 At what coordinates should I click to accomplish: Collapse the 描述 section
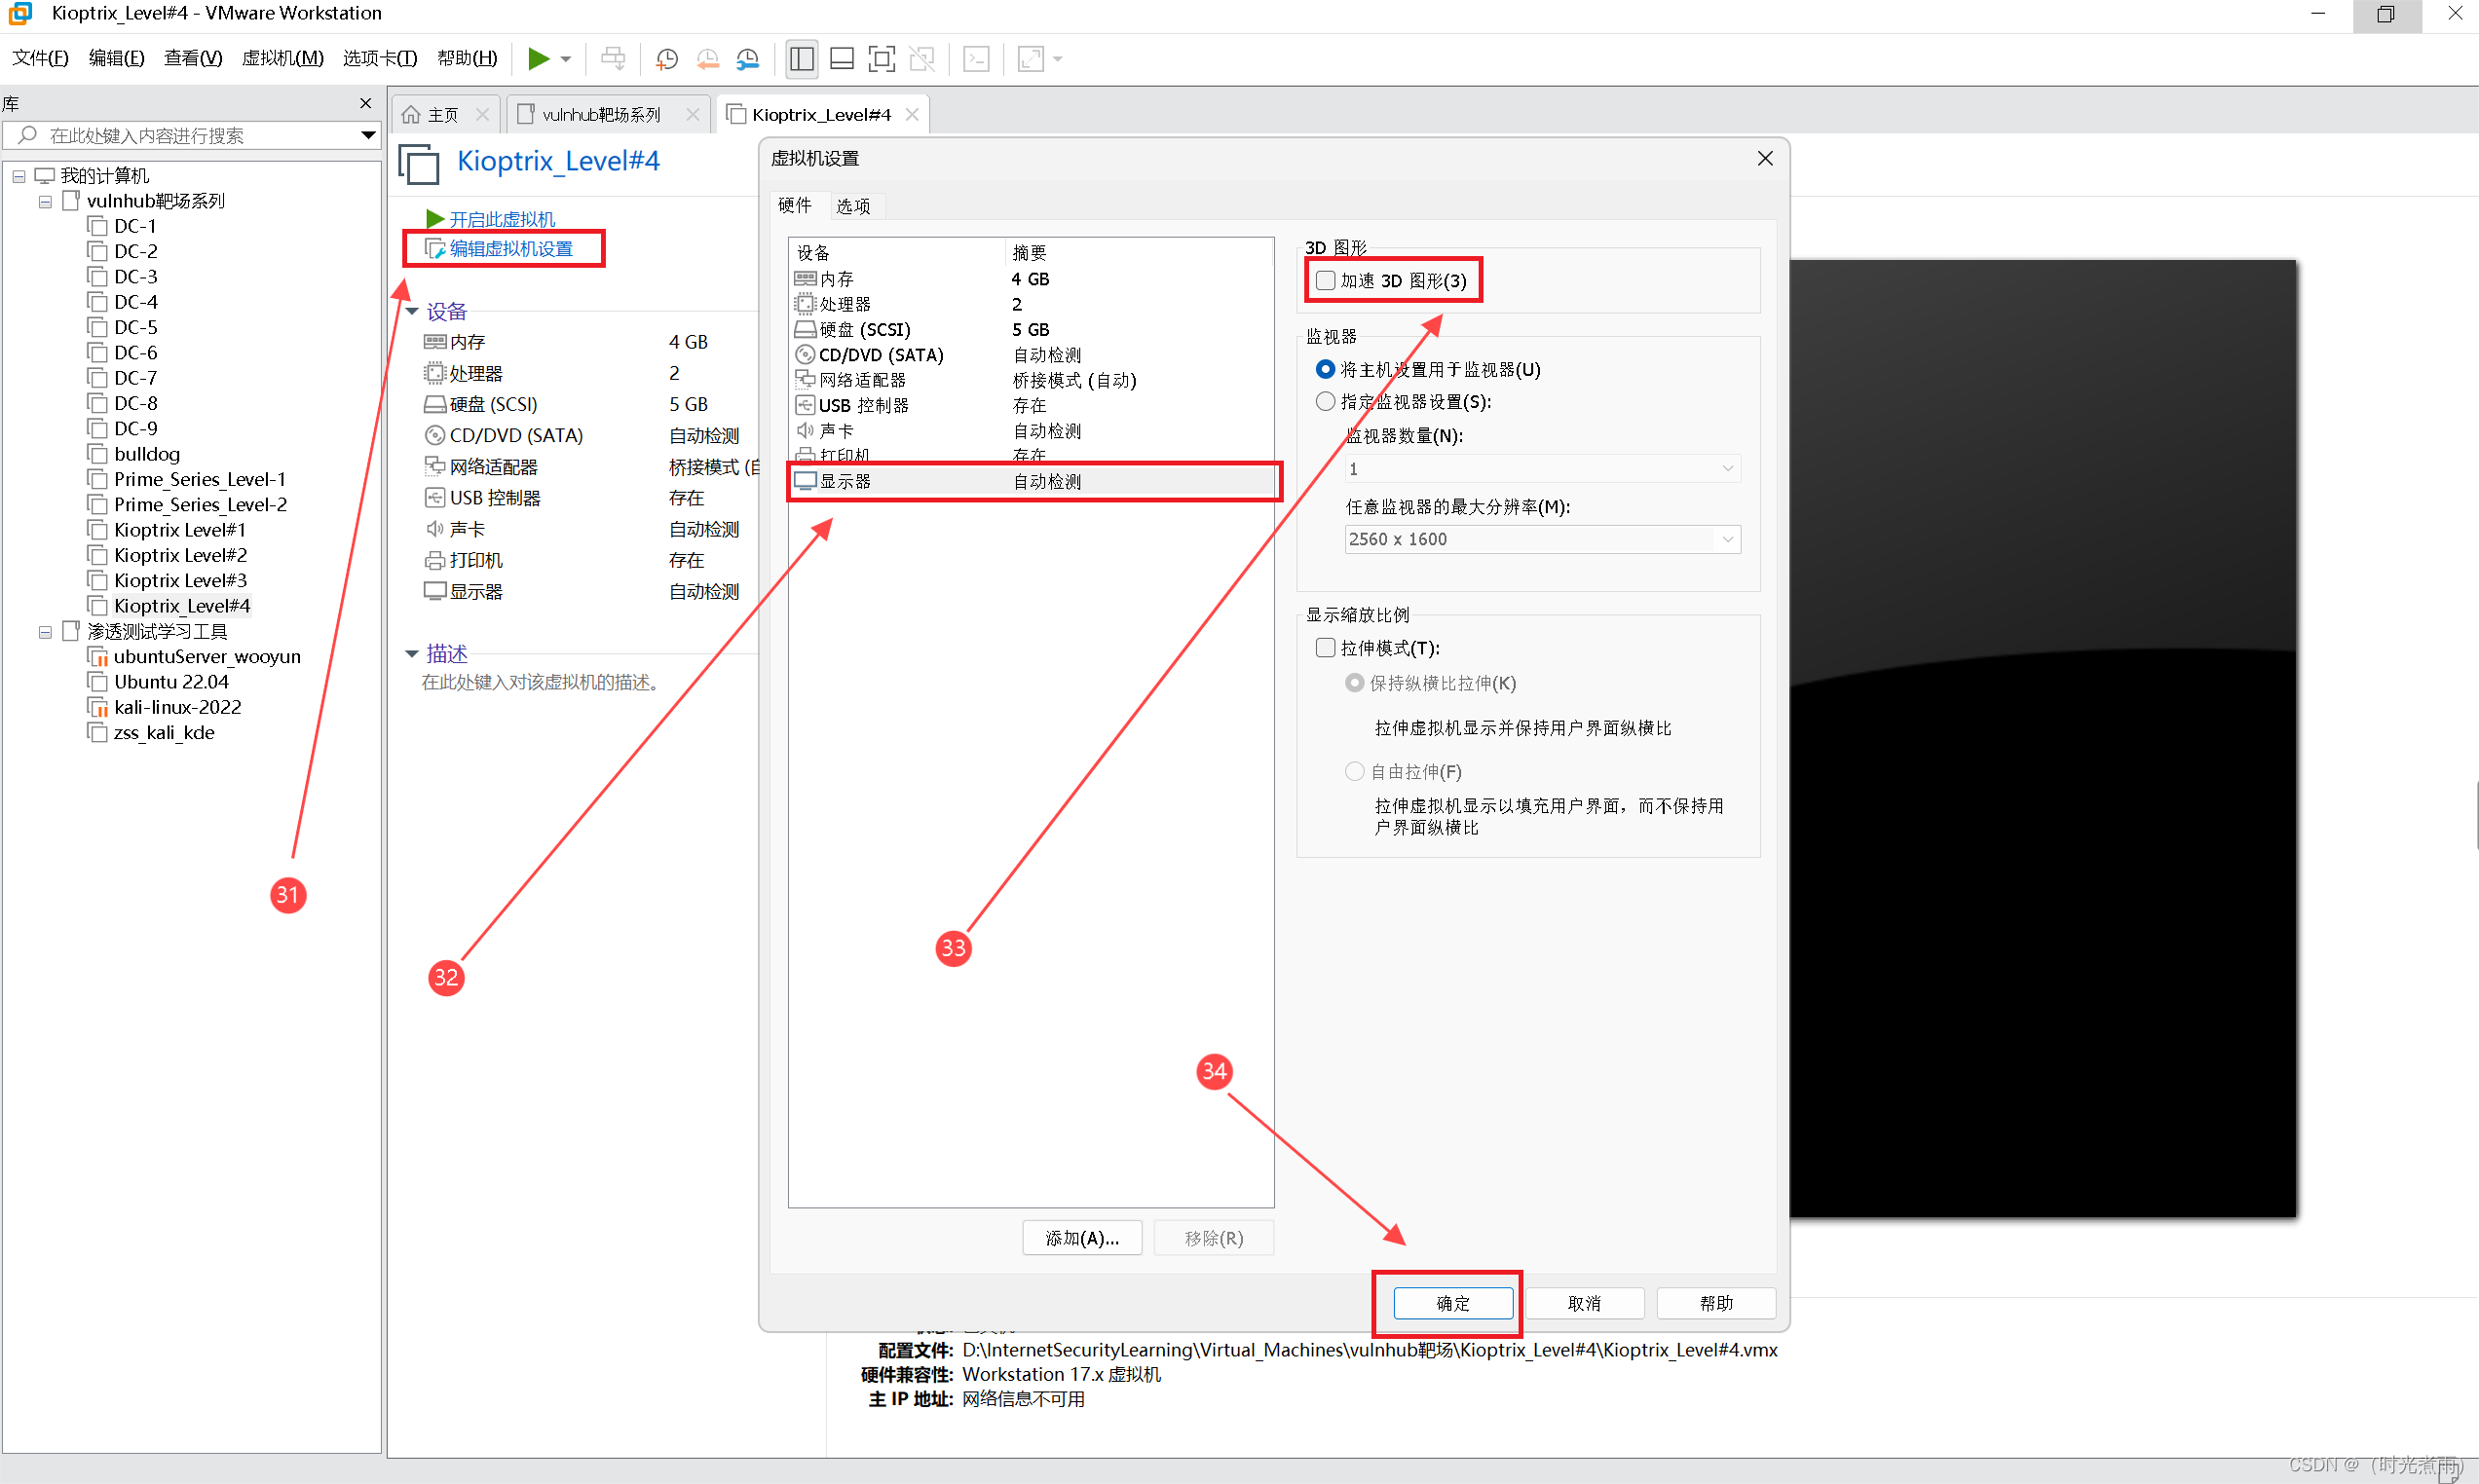pos(412,654)
